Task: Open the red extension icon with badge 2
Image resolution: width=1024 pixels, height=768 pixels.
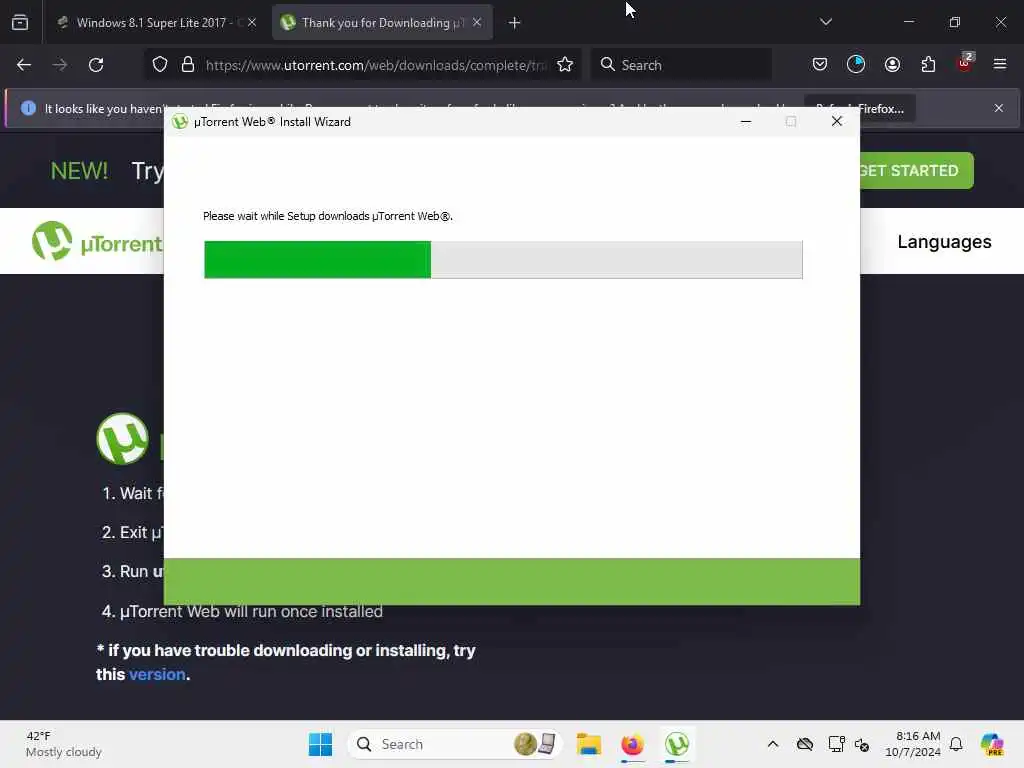Action: (x=965, y=63)
